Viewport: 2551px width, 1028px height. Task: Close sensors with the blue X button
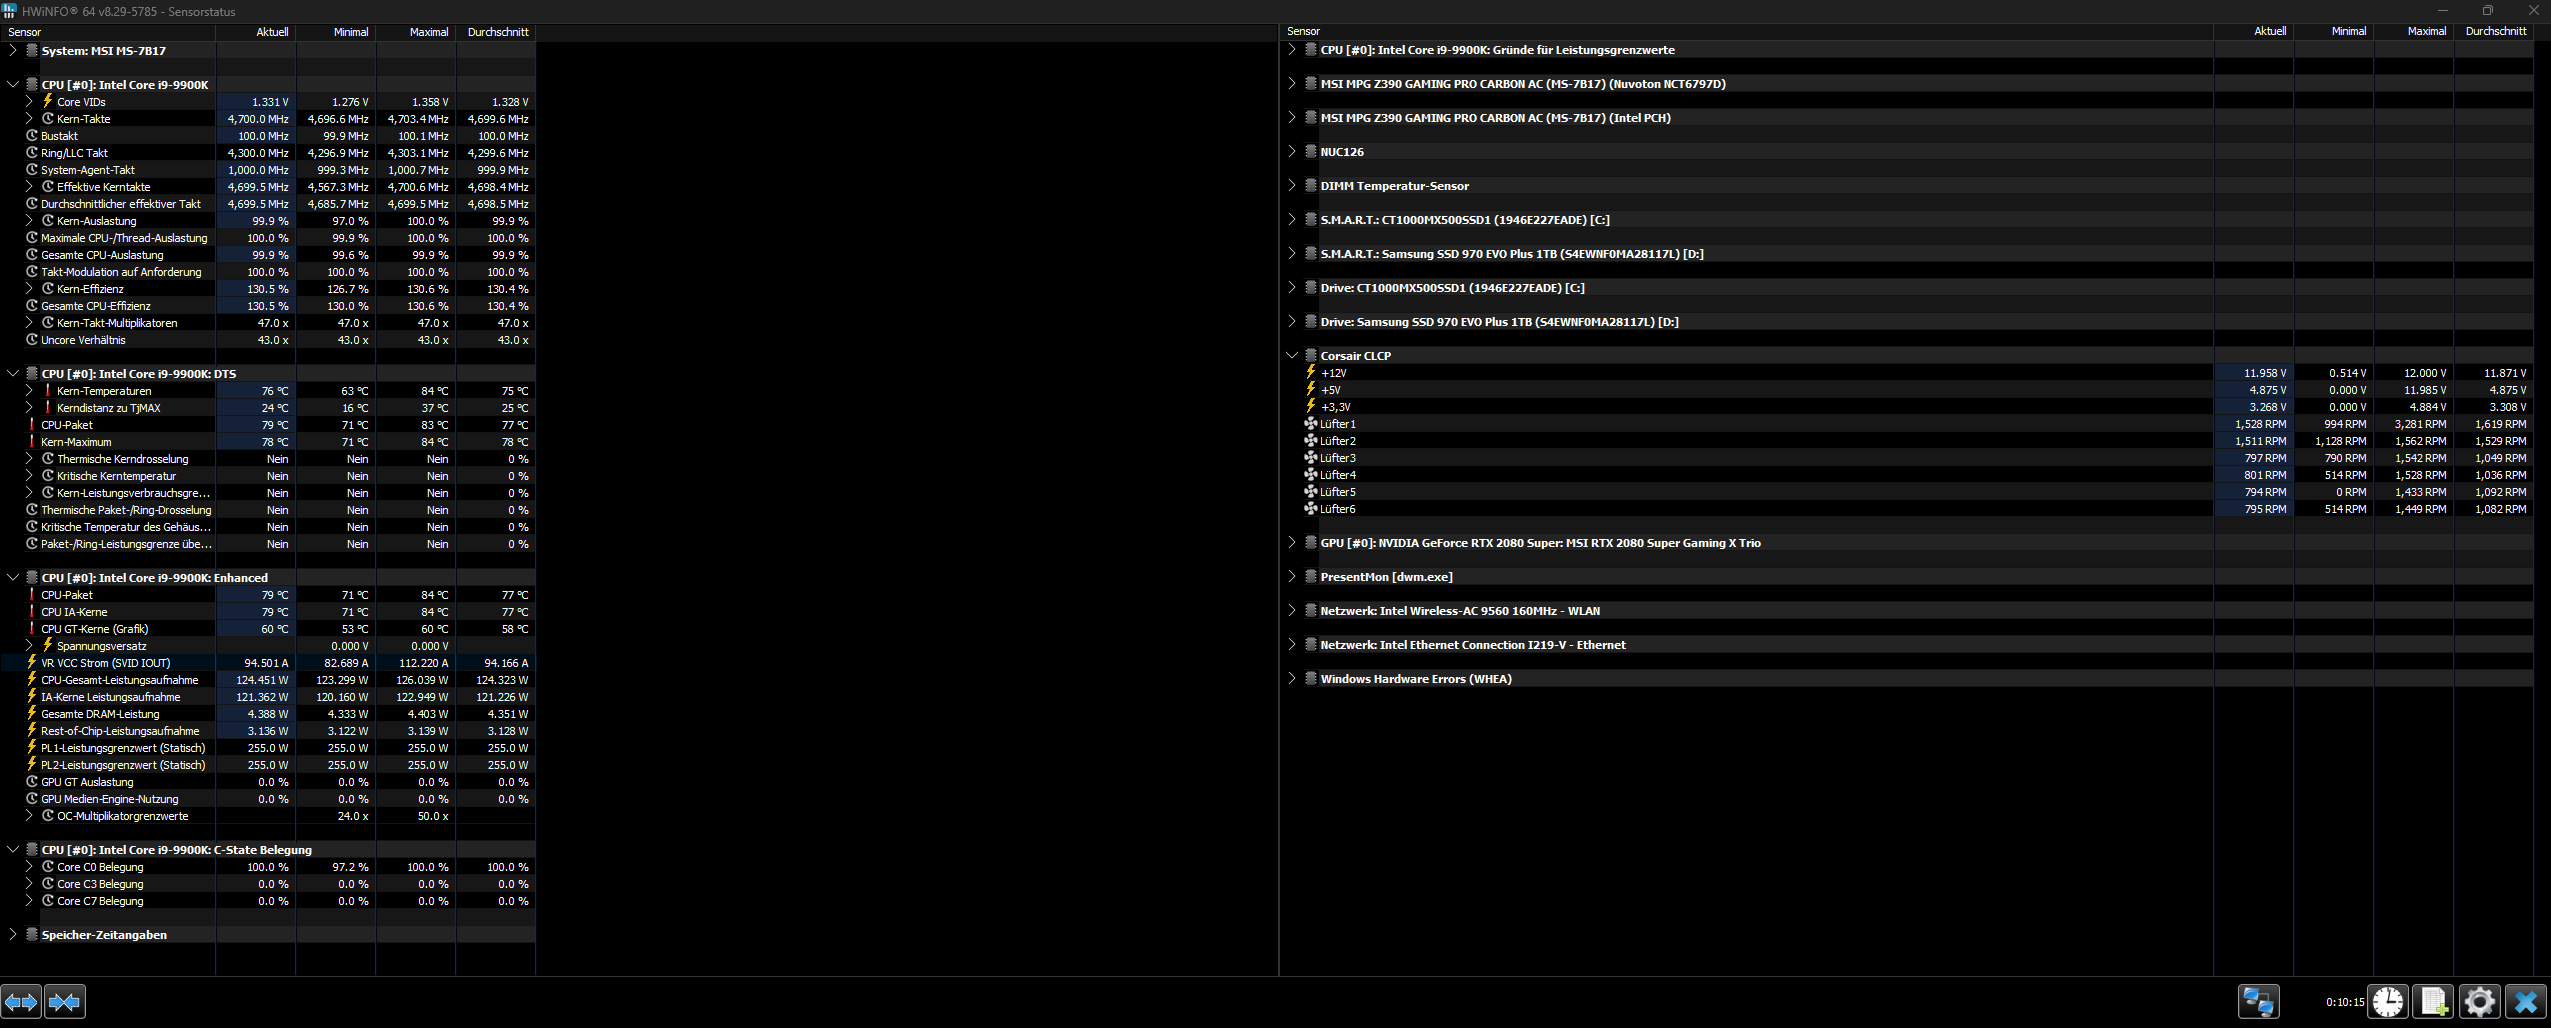2526,1001
